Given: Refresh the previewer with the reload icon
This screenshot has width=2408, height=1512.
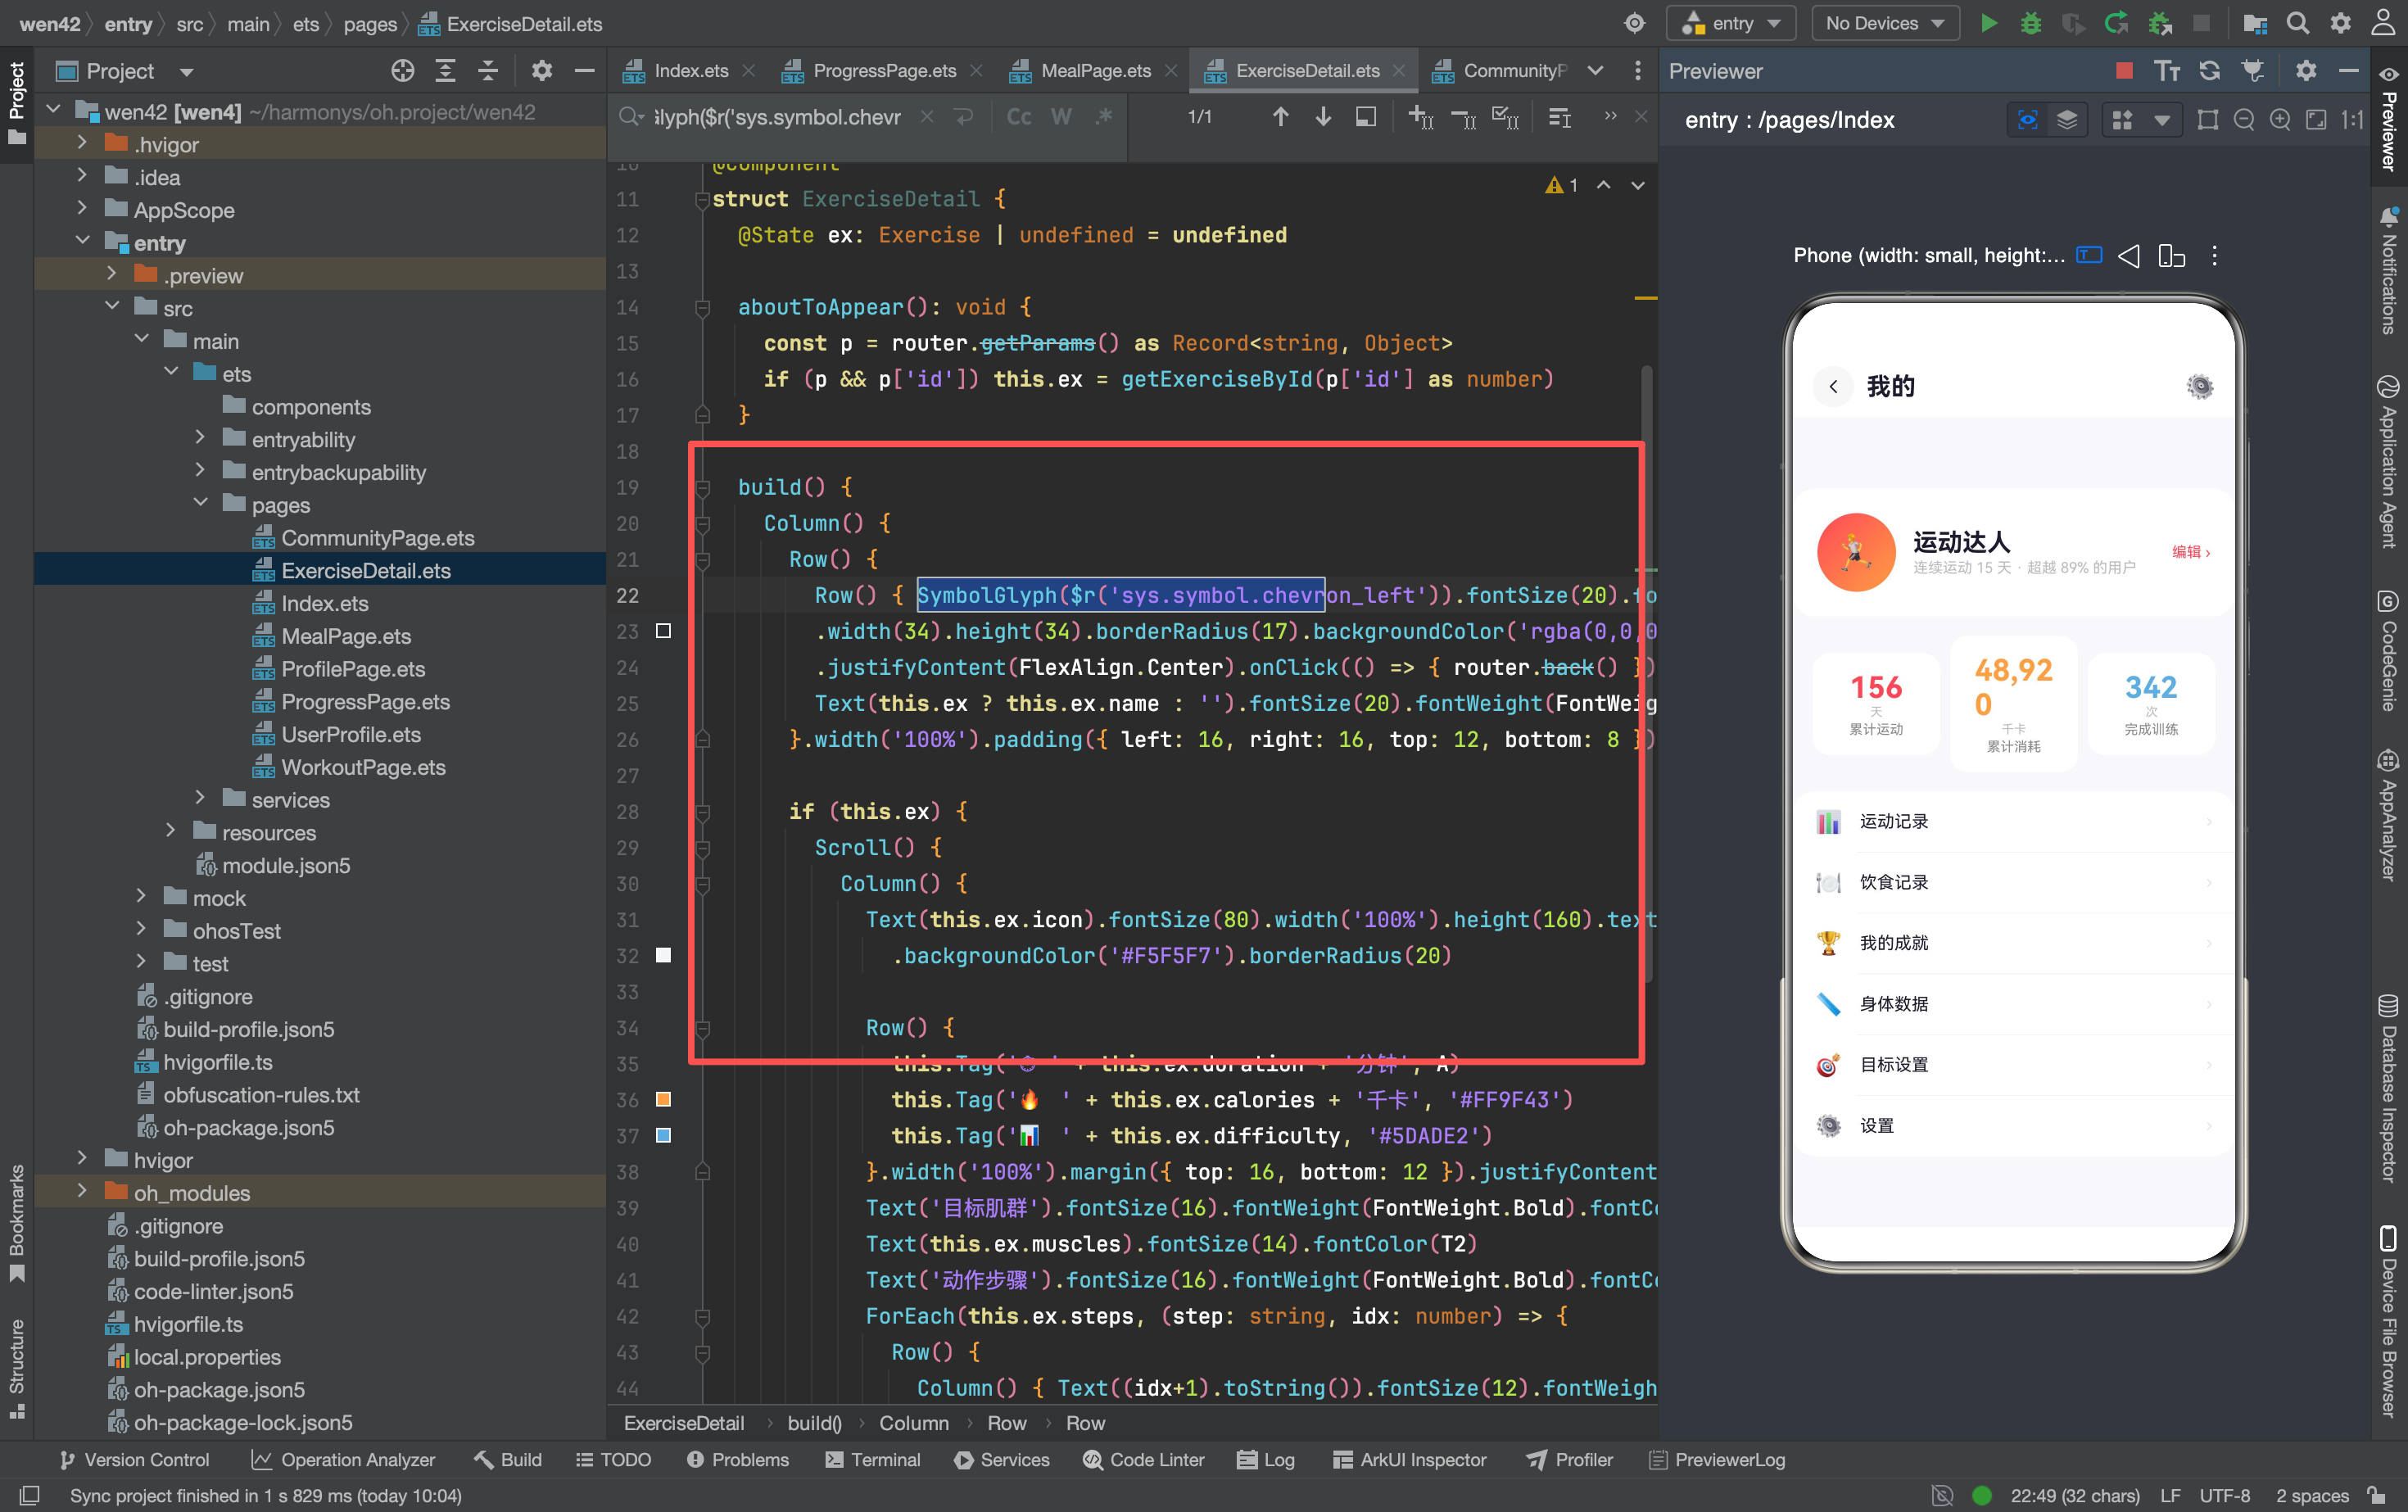Looking at the screenshot, I should point(2210,70).
